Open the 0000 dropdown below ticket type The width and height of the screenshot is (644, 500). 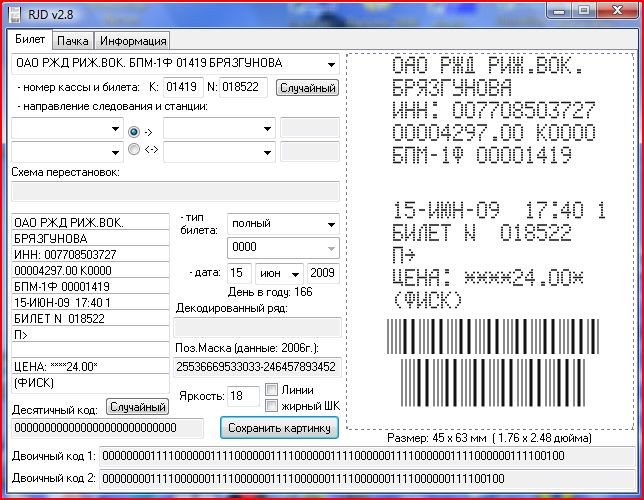(x=283, y=248)
